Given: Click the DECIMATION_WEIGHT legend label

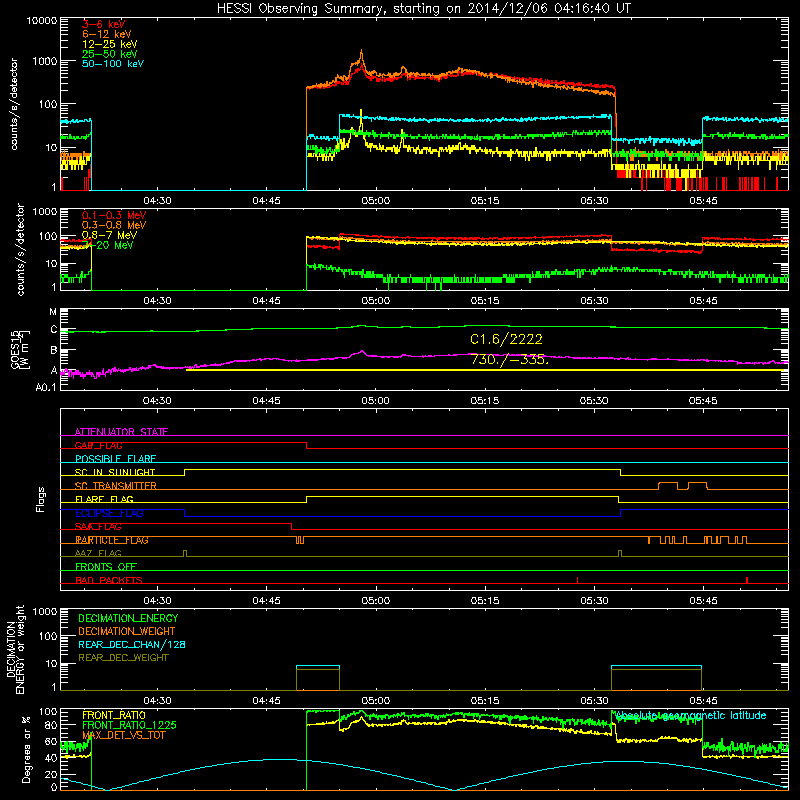Looking at the screenshot, I should [x=127, y=631].
